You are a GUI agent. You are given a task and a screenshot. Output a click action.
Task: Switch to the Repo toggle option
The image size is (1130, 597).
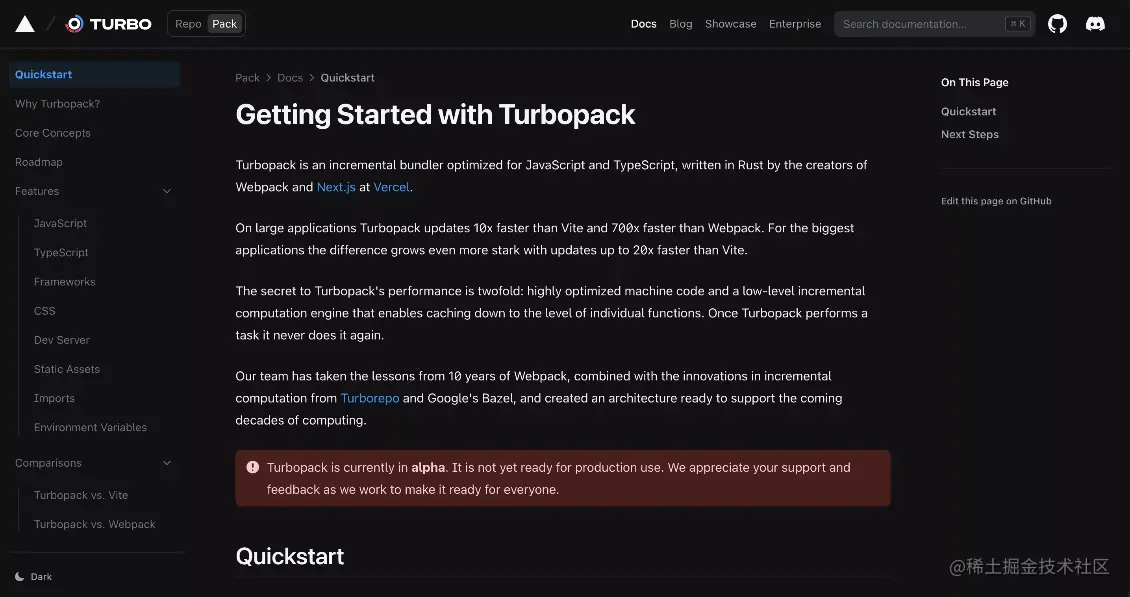coord(188,24)
